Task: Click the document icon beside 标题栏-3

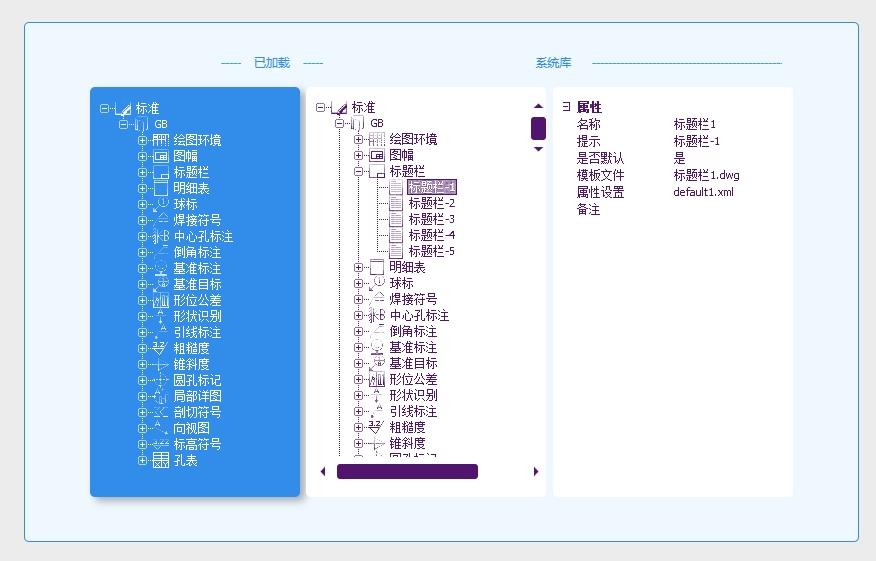Action: pyautogui.click(x=396, y=219)
